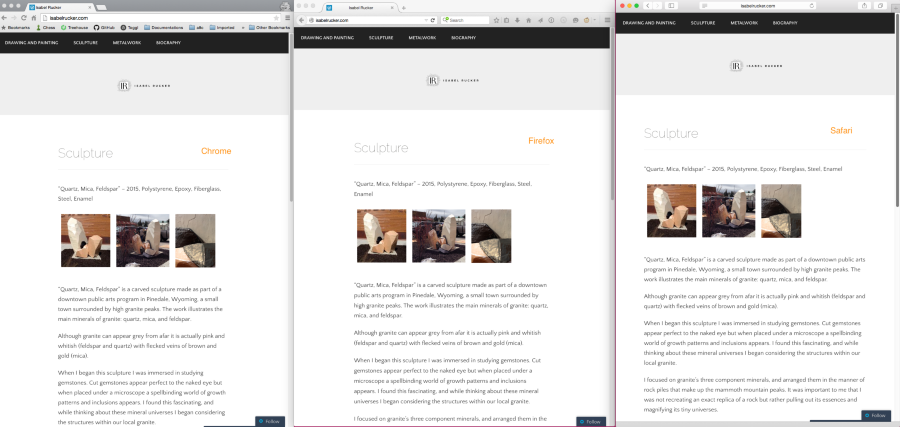Click Follow button in Firefox window
The height and width of the screenshot is (427, 900).
[x=591, y=421]
